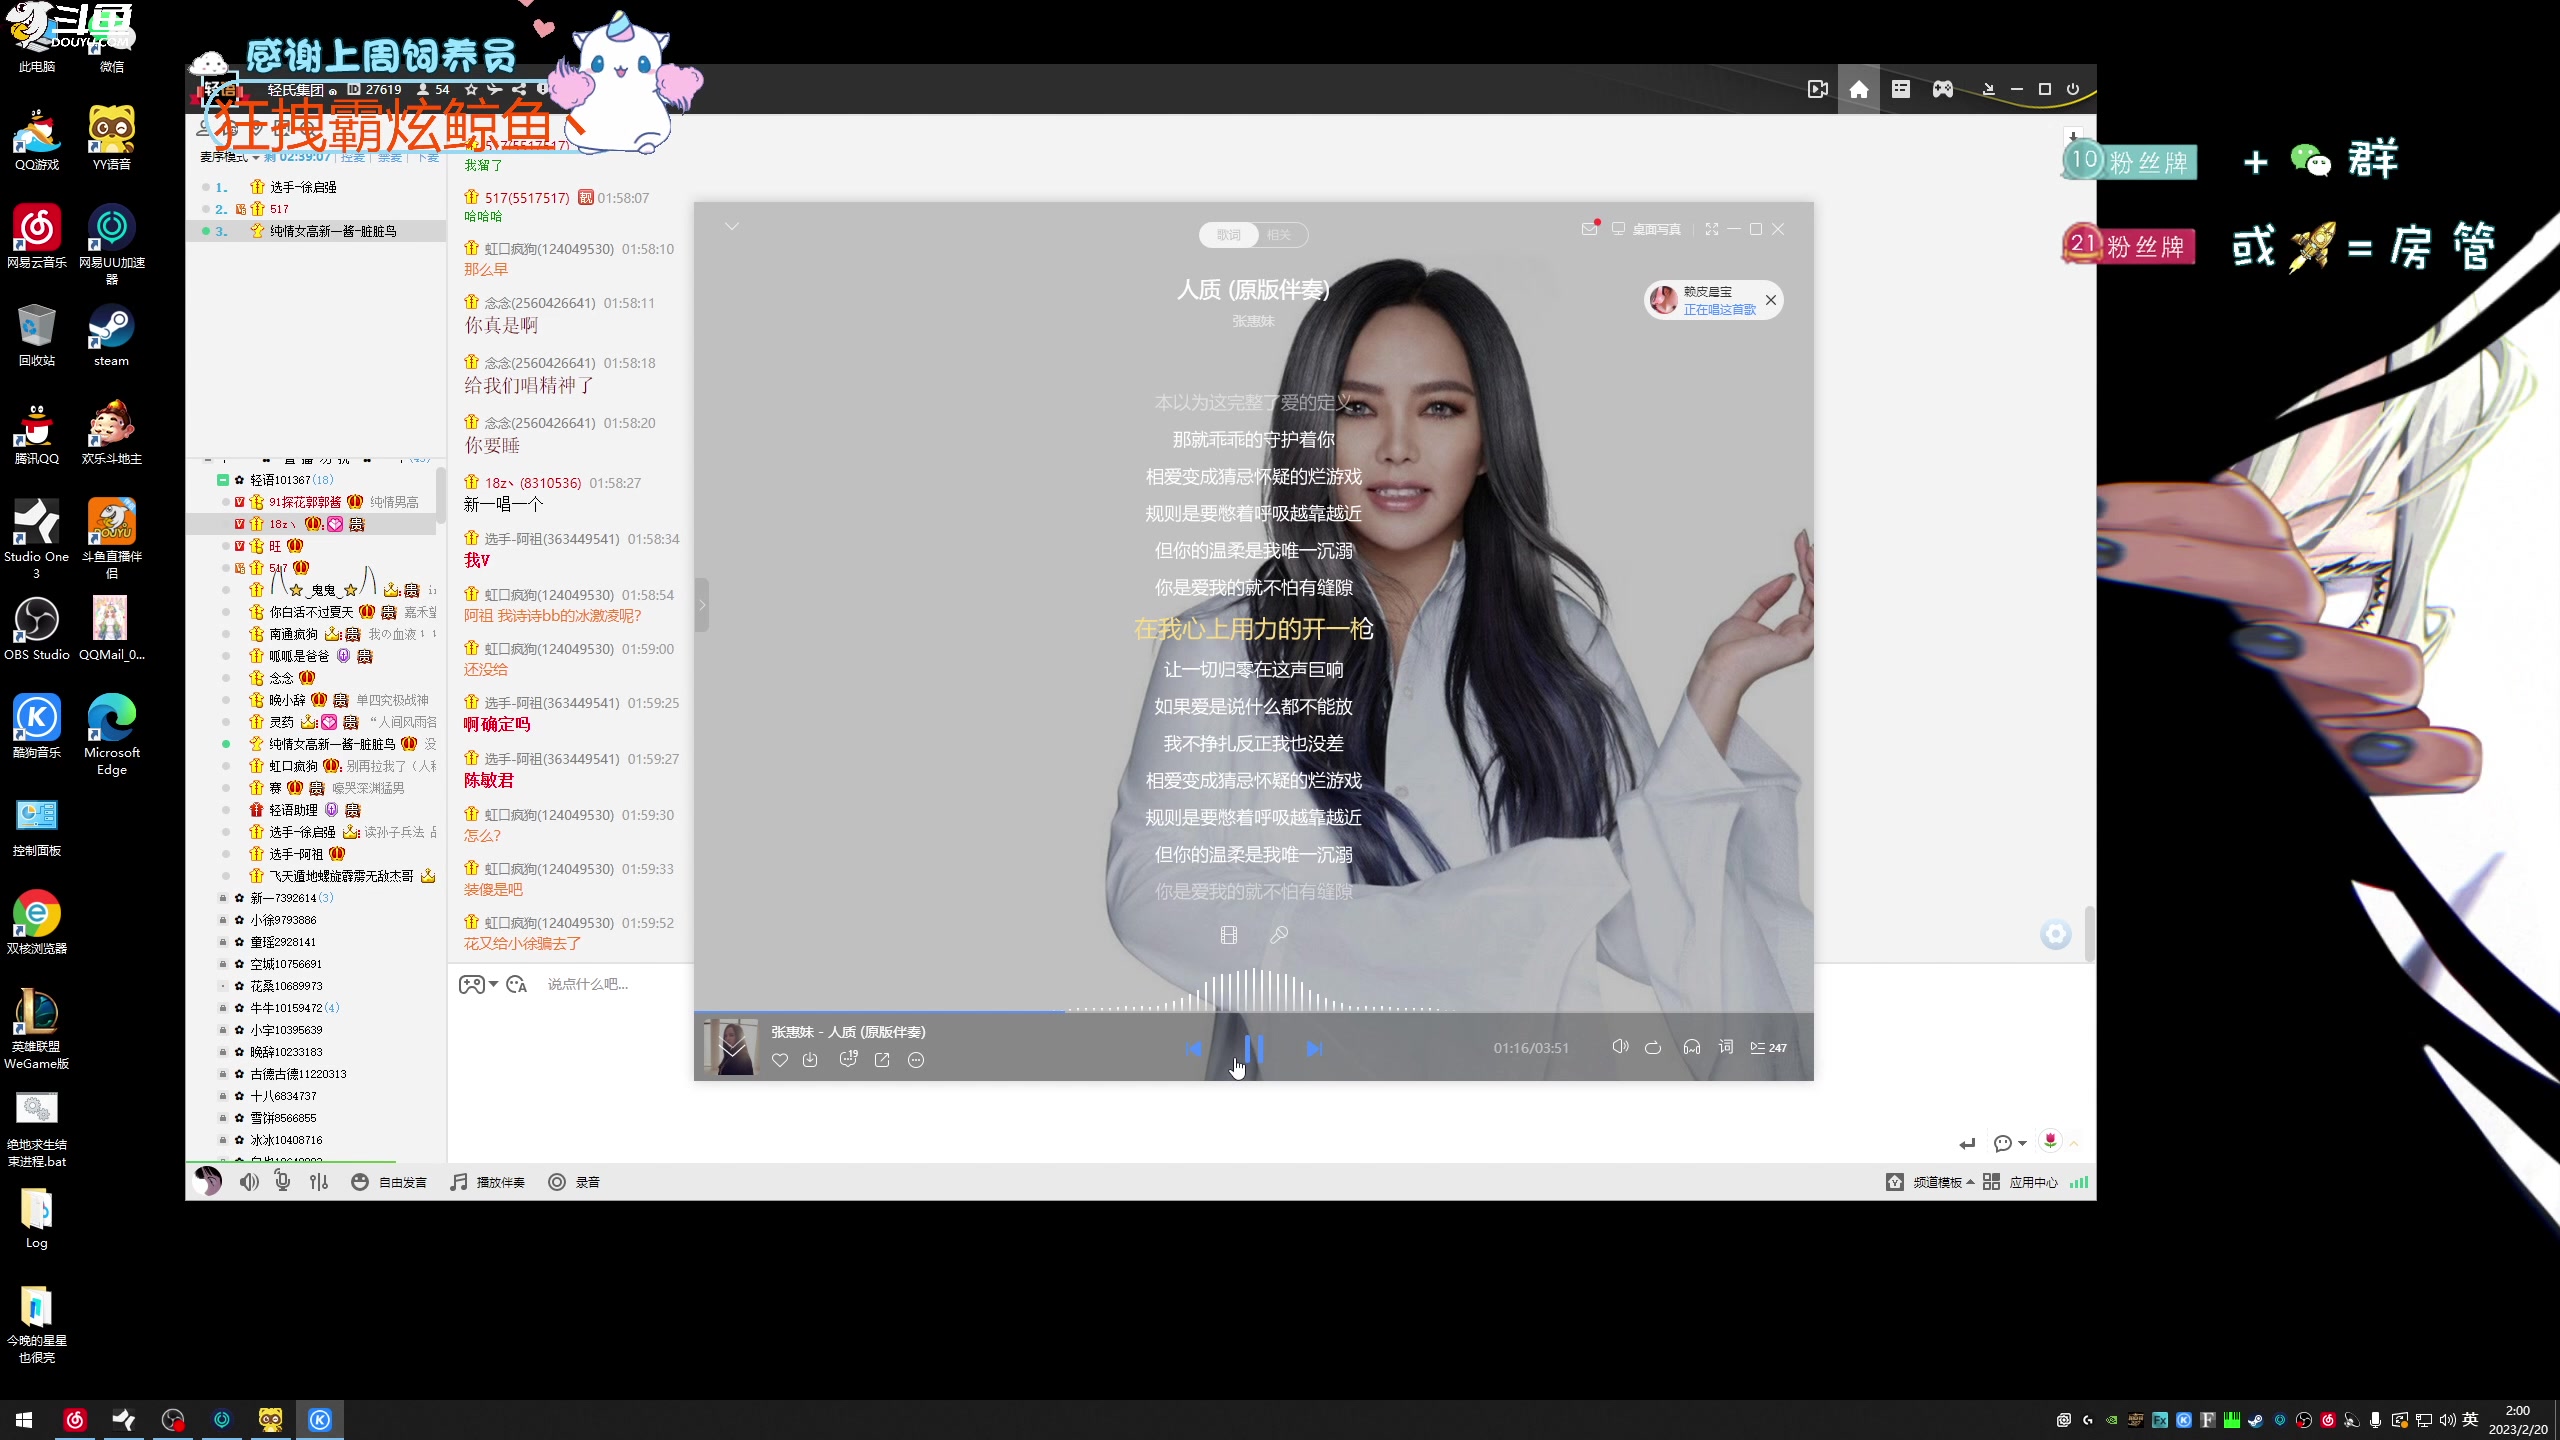Open the Windows Start menu
Image resolution: width=2560 pixels, height=1440 pixels.
pyautogui.click(x=24, y=1420)
